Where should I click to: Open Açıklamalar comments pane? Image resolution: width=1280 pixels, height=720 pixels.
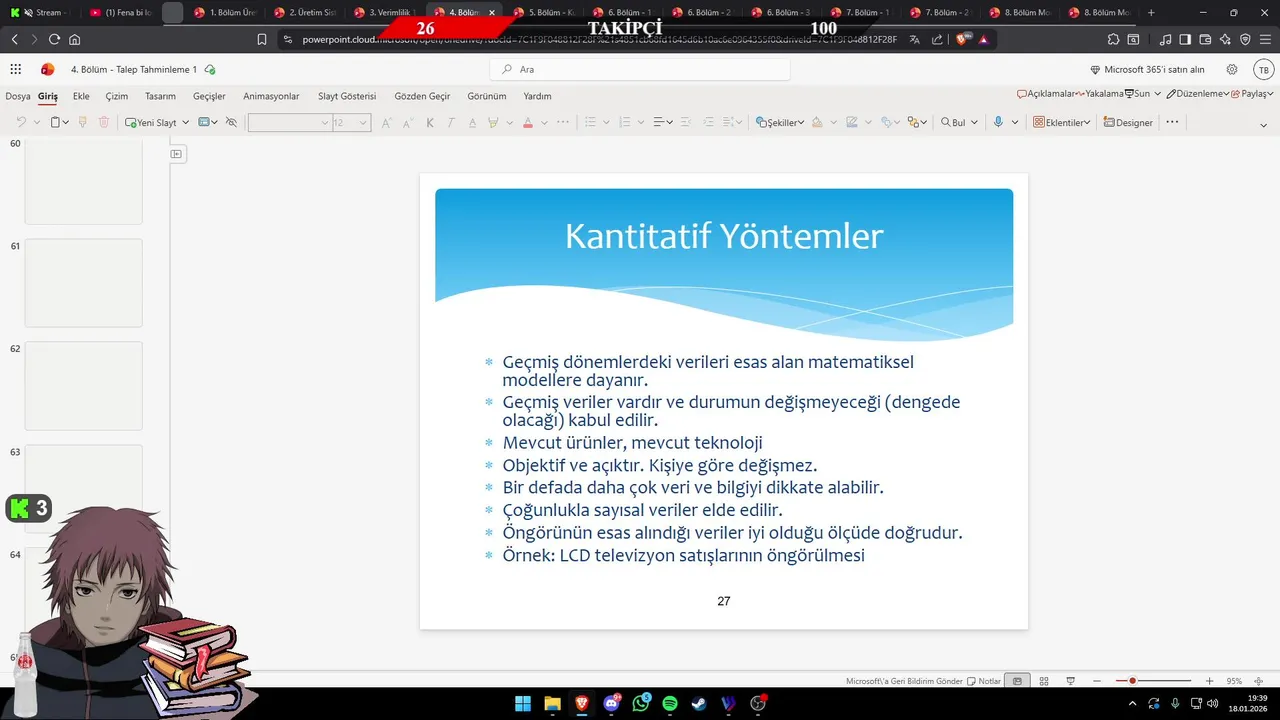(x=1046, y=93)
